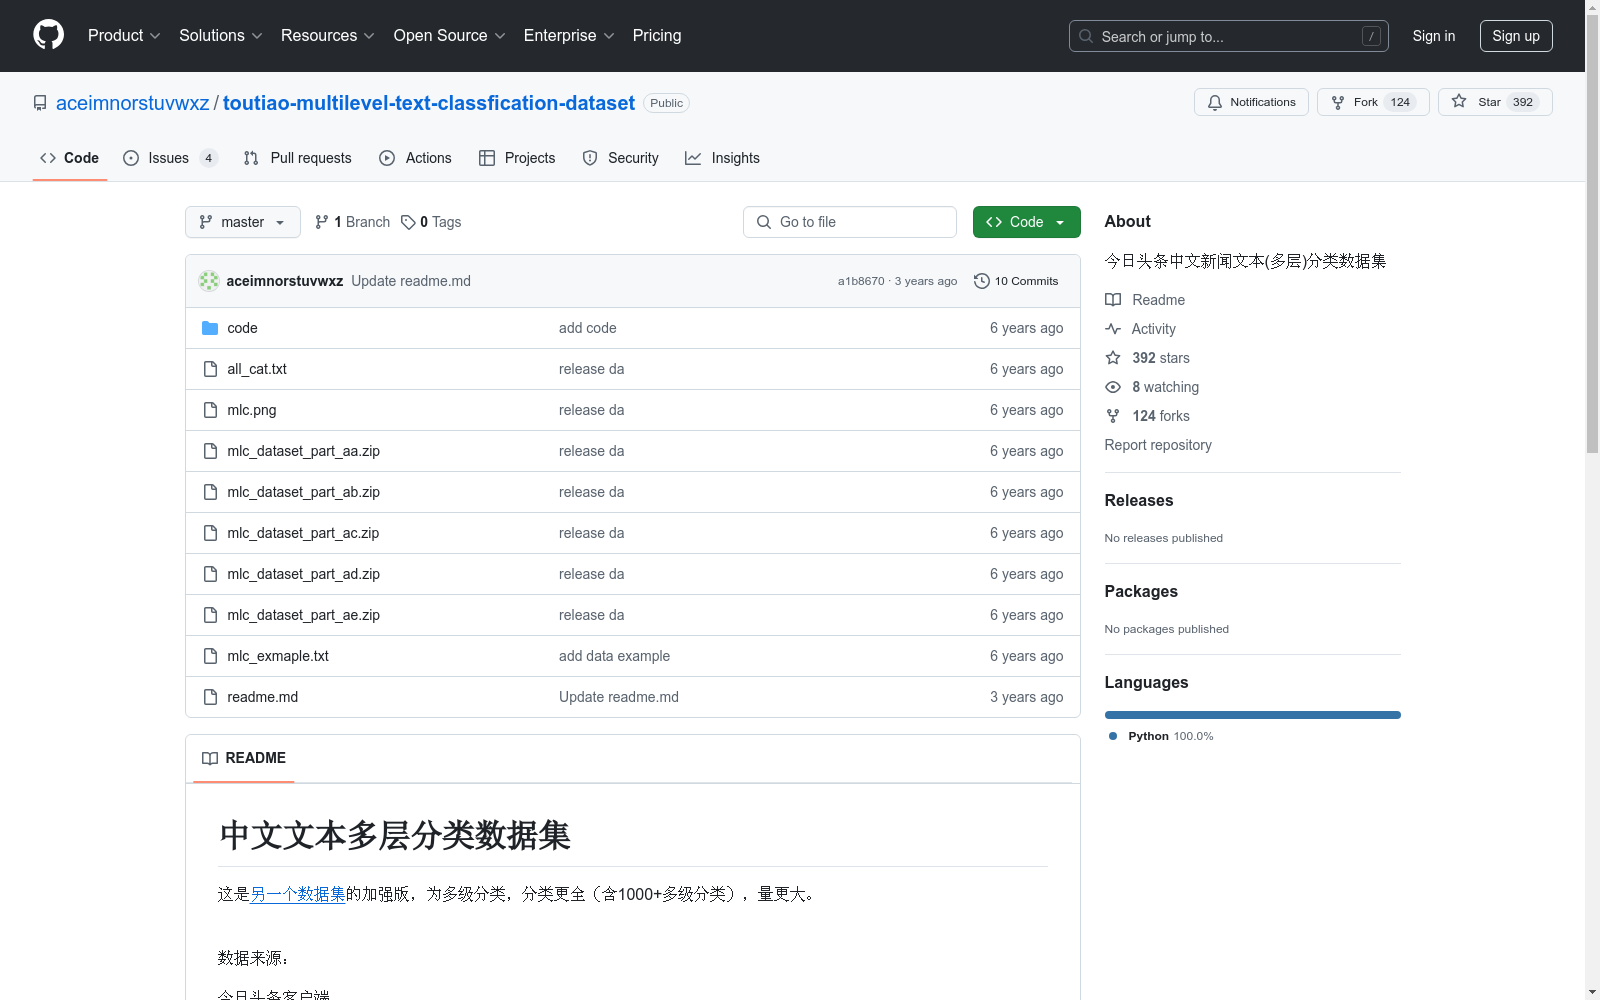The width and height of the screenshot is (1600, 1000).
Task: Switch to the Insights tab
Action: 722,158
